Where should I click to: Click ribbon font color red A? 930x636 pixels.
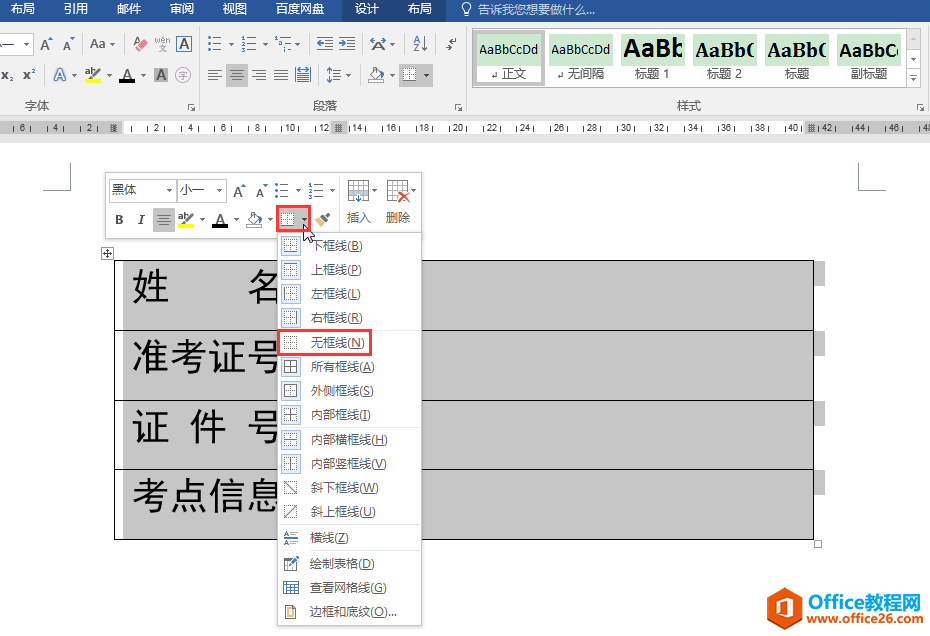pyautogui.click(x=127, y=75)
